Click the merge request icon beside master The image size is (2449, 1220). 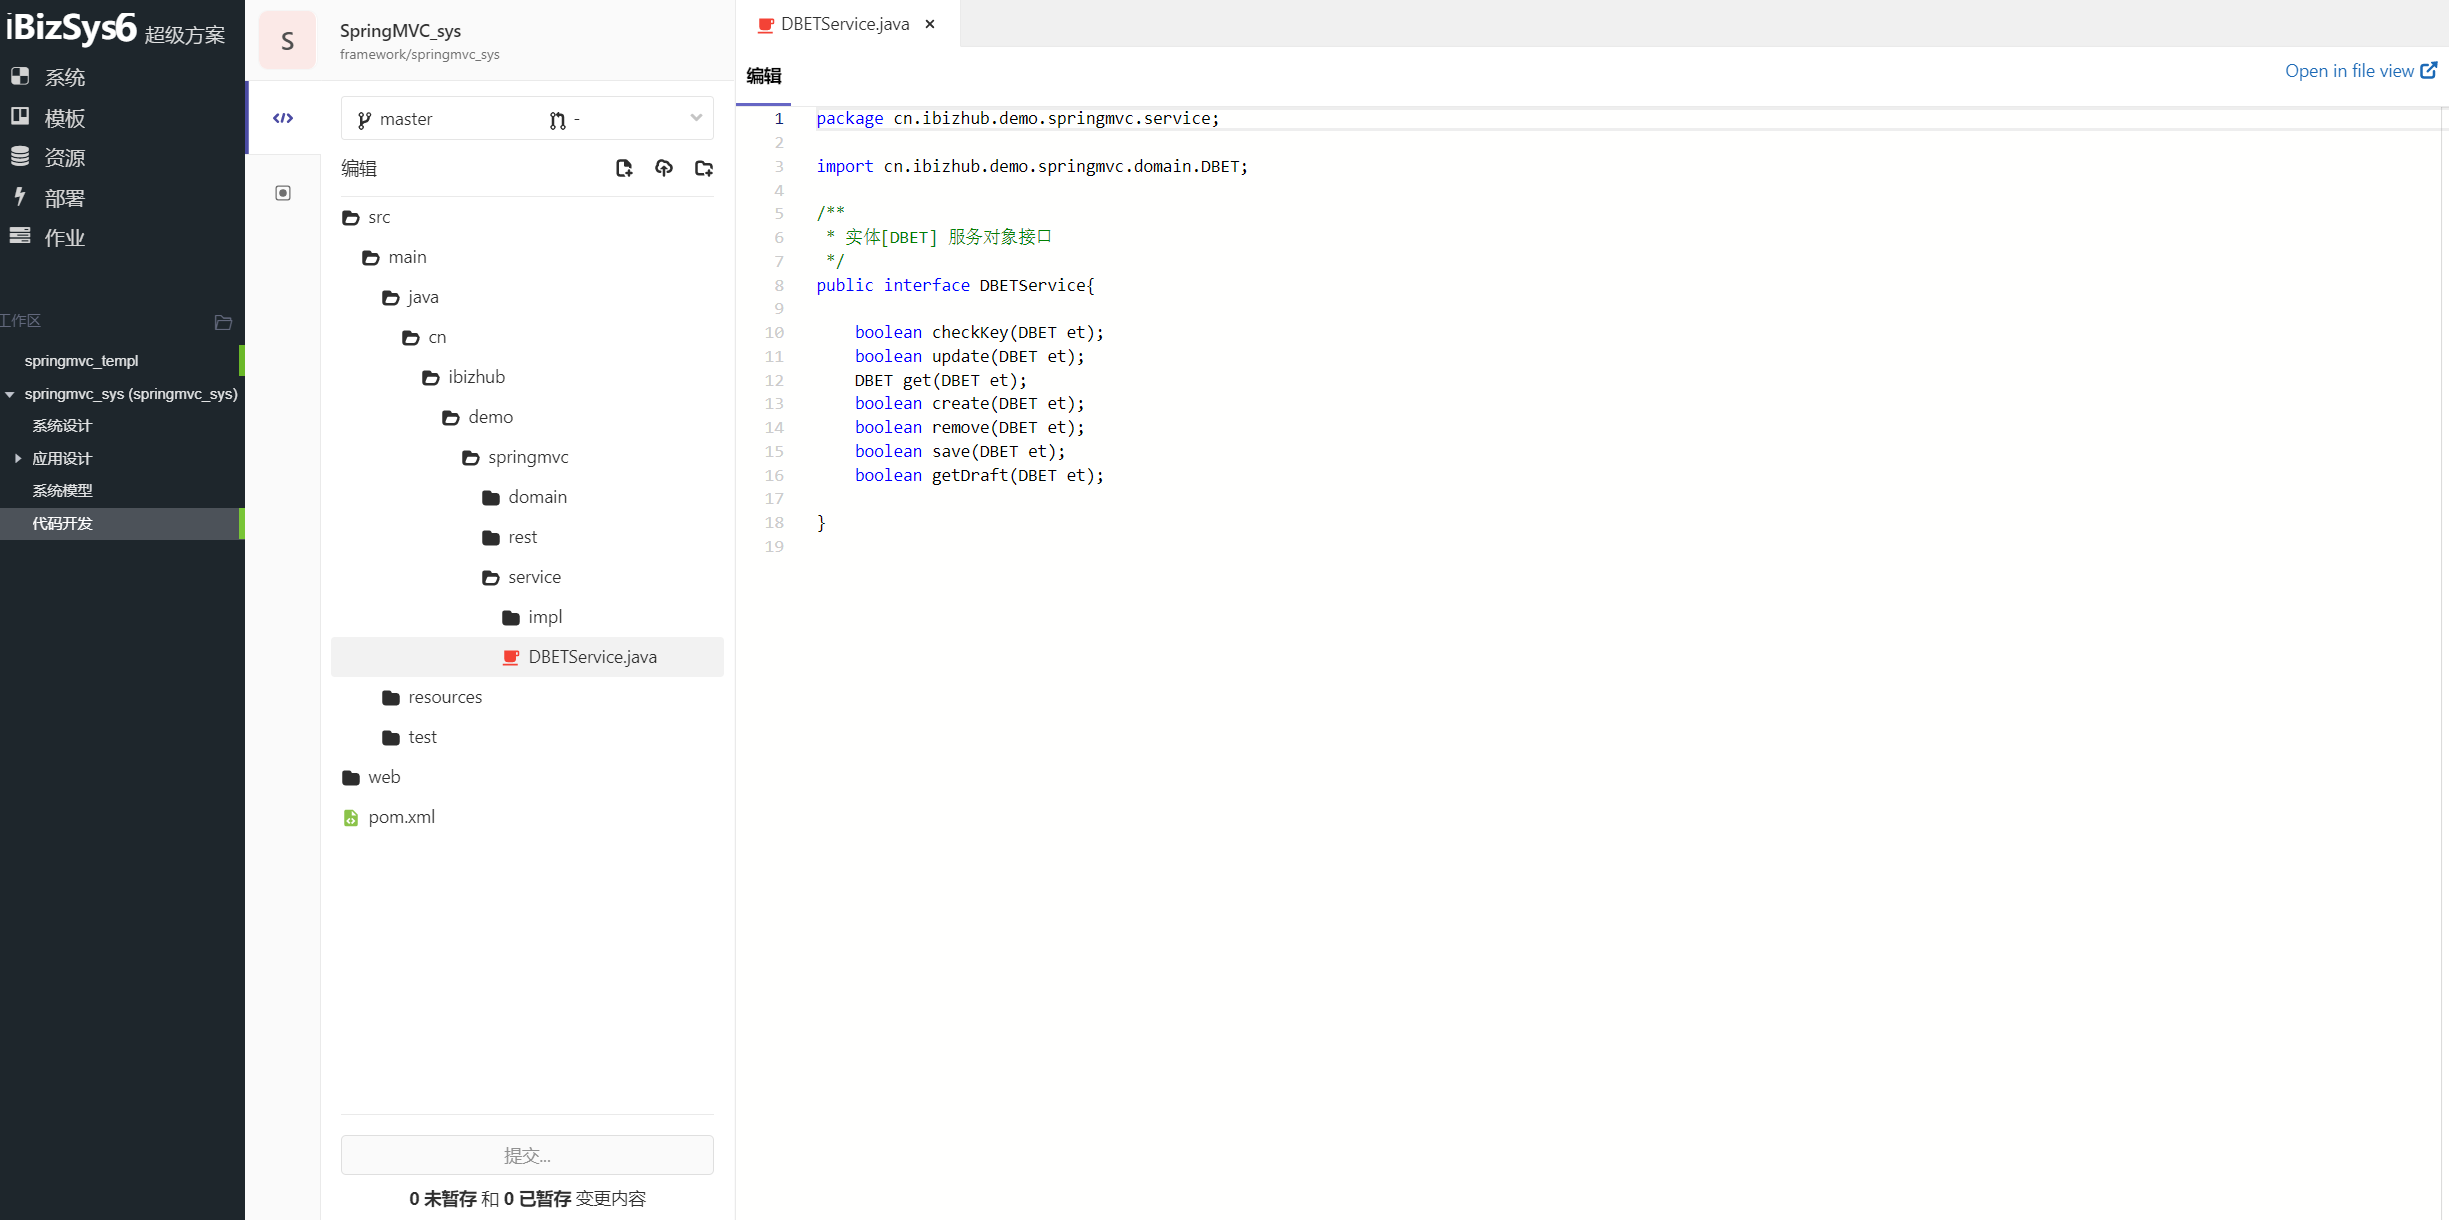click(557, 120)
